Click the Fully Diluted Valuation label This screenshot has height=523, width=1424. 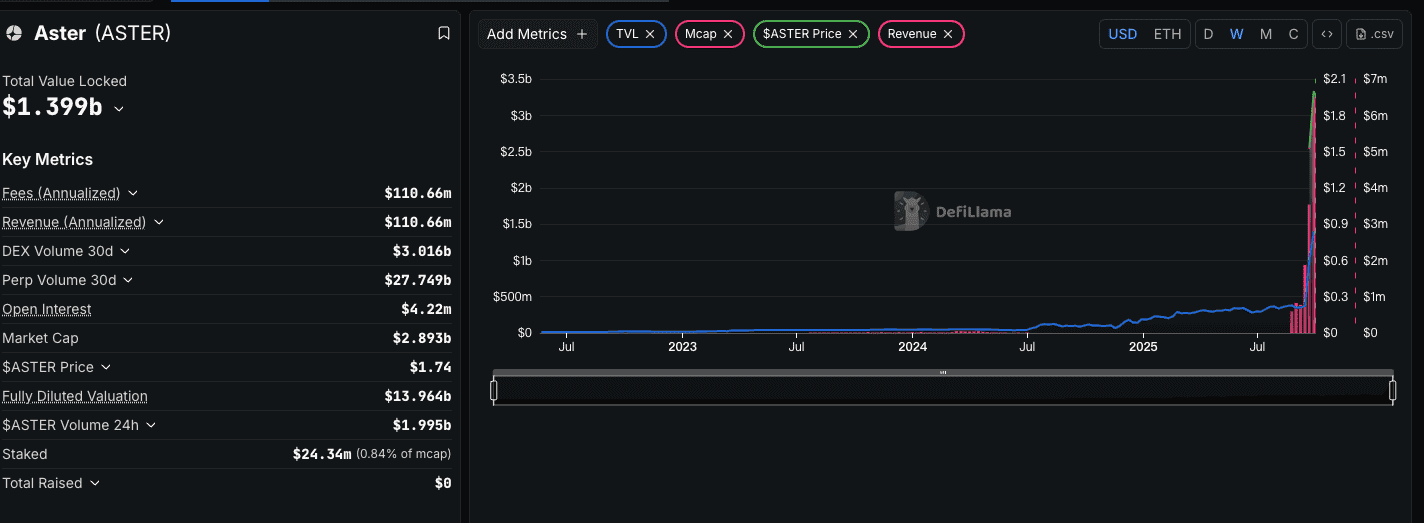click(75, 396)
